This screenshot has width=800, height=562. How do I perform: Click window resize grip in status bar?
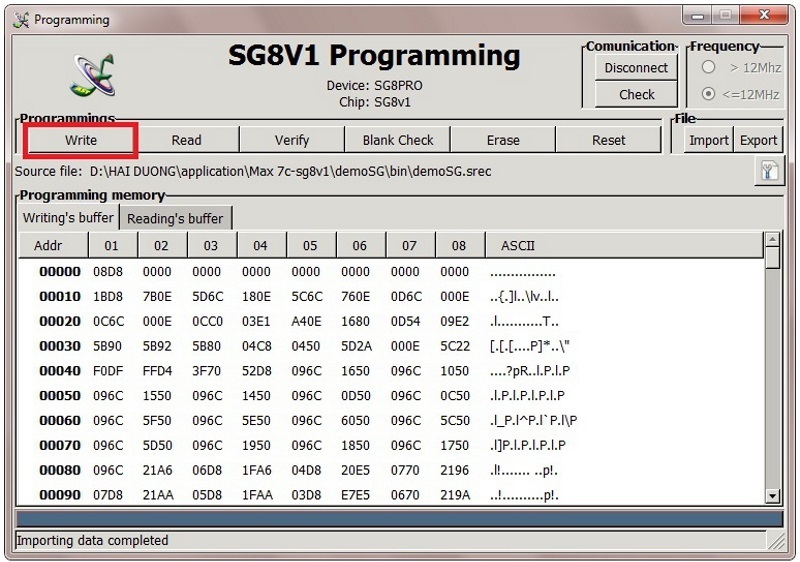coord(776,541)
